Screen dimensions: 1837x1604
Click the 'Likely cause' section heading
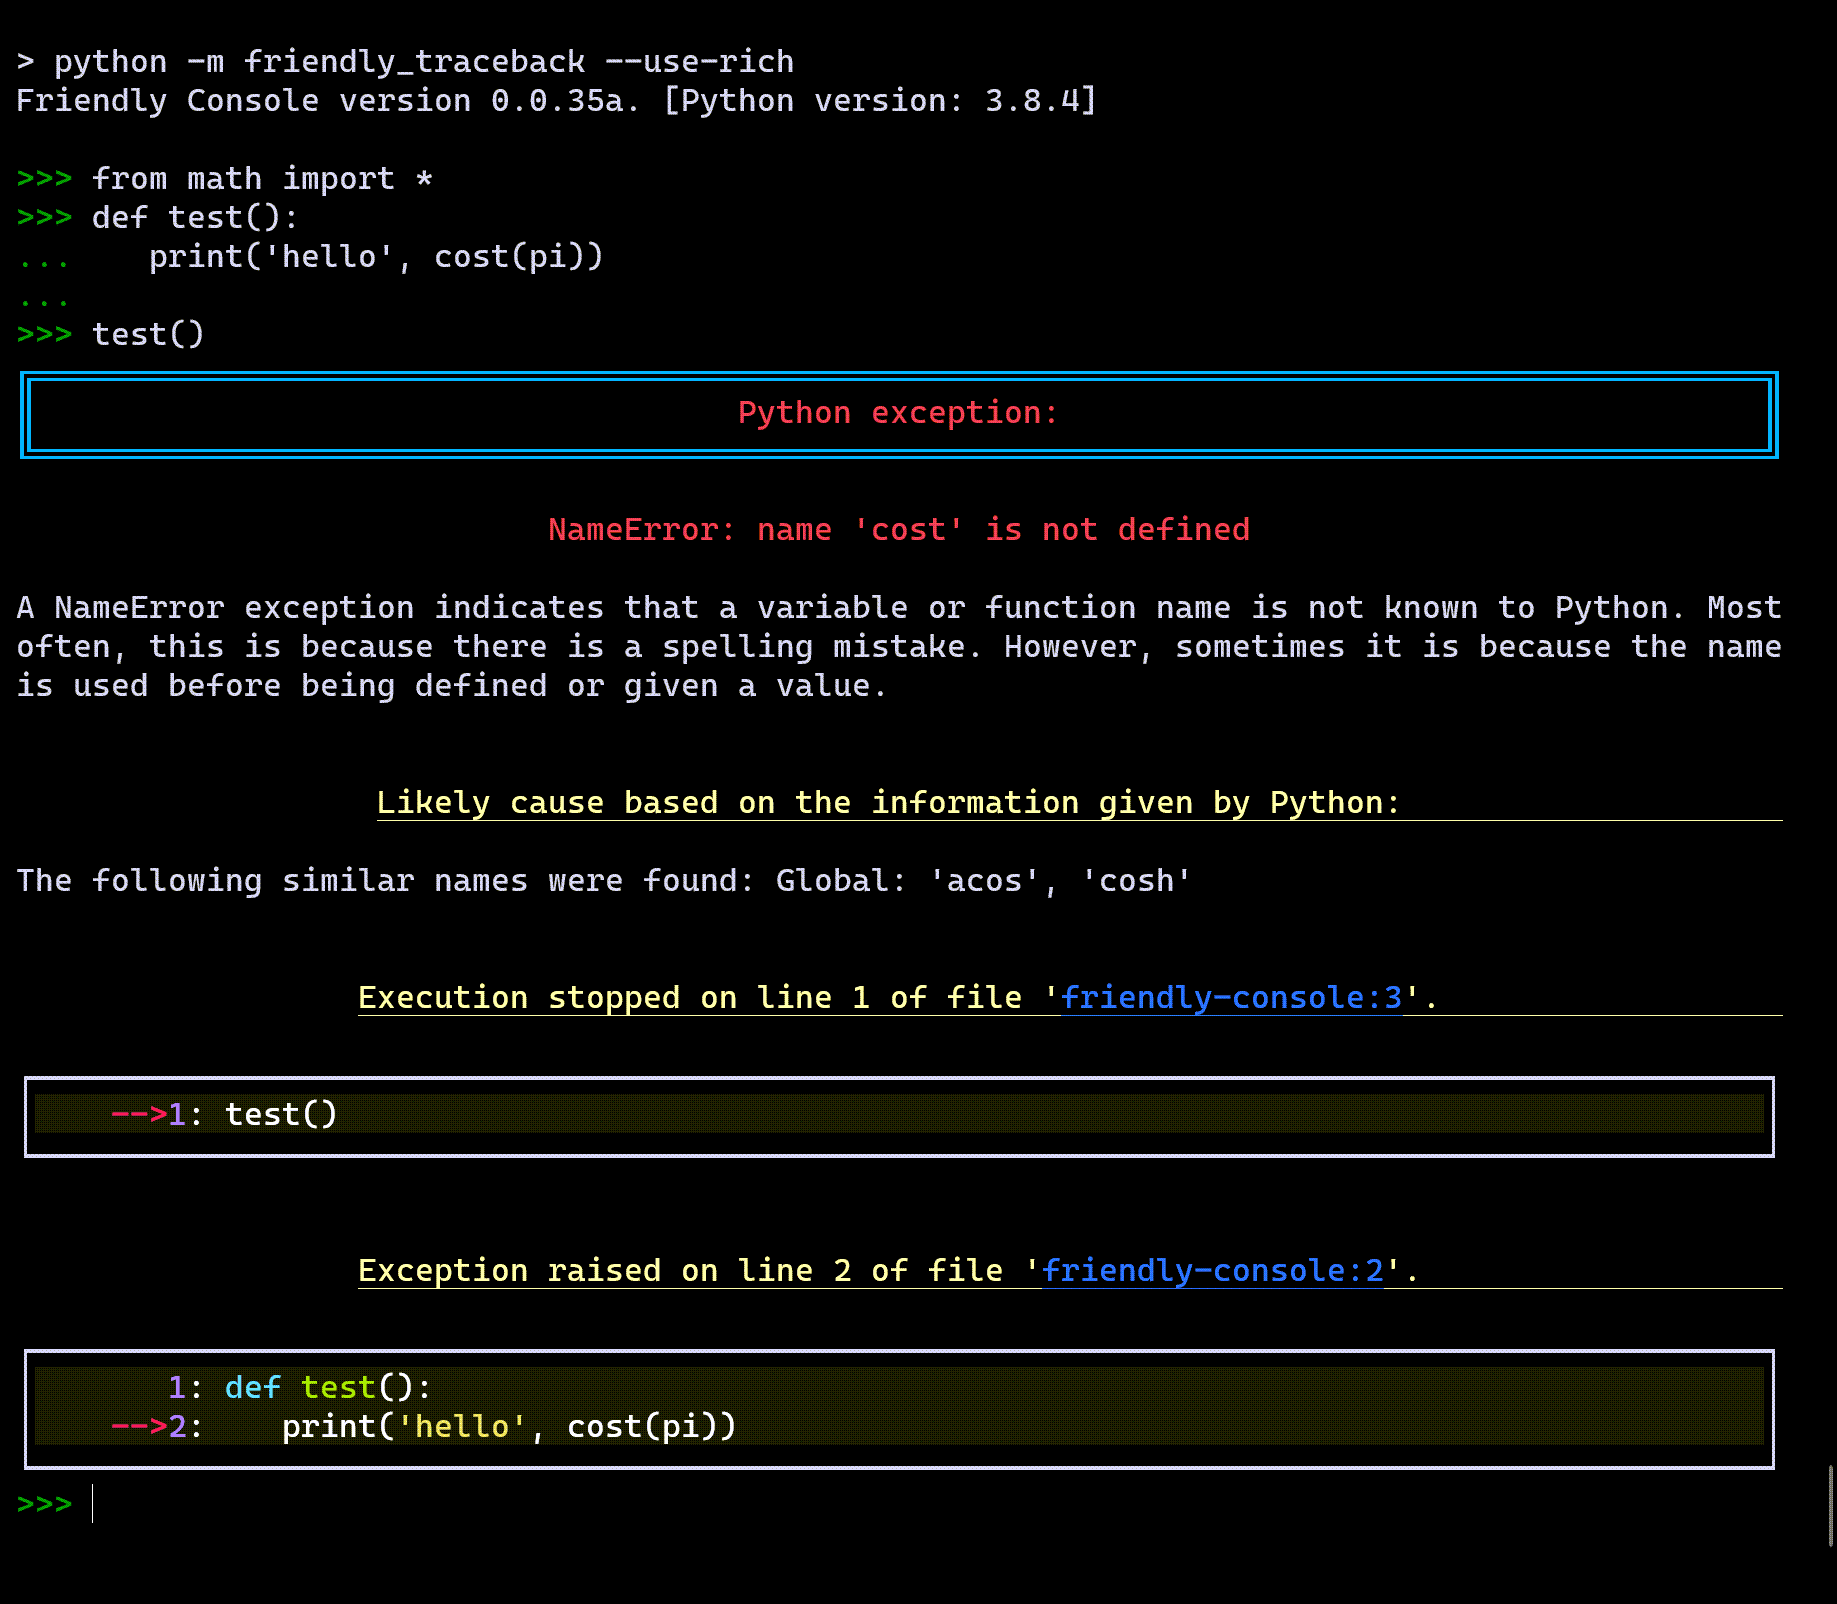[887, 802]
